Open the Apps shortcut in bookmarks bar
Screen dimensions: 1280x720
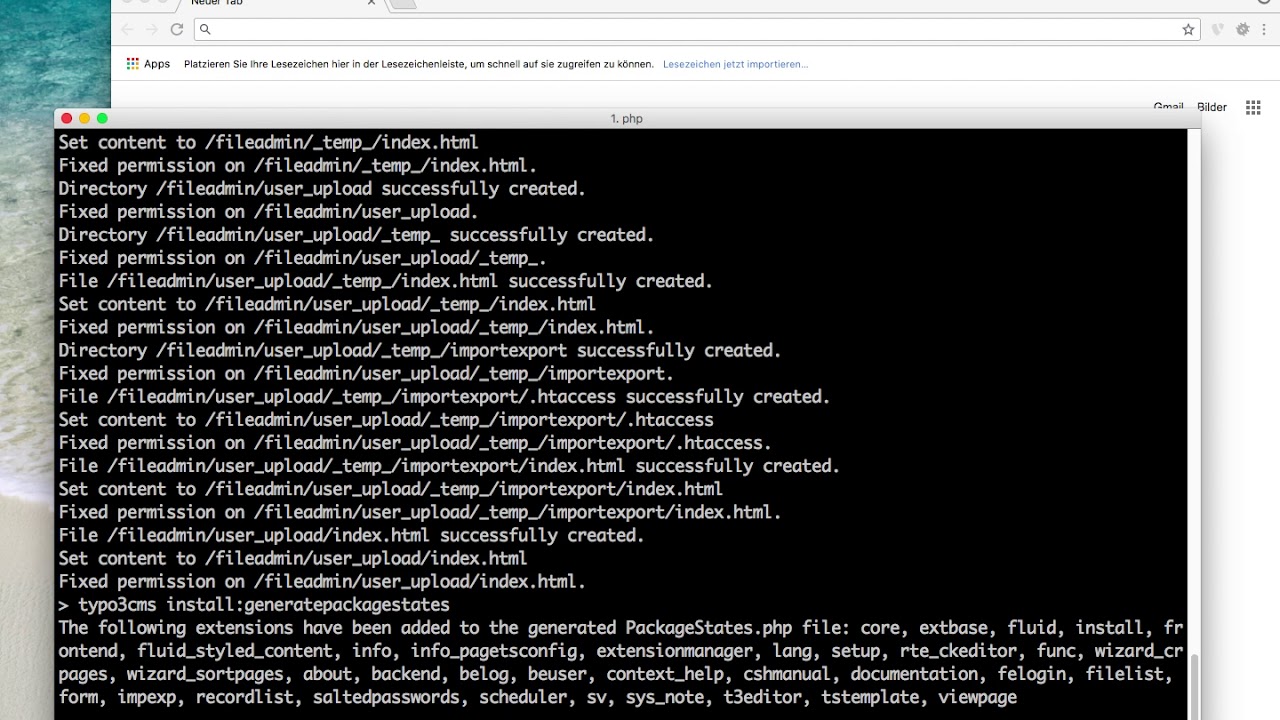click(x=148, y=64)
